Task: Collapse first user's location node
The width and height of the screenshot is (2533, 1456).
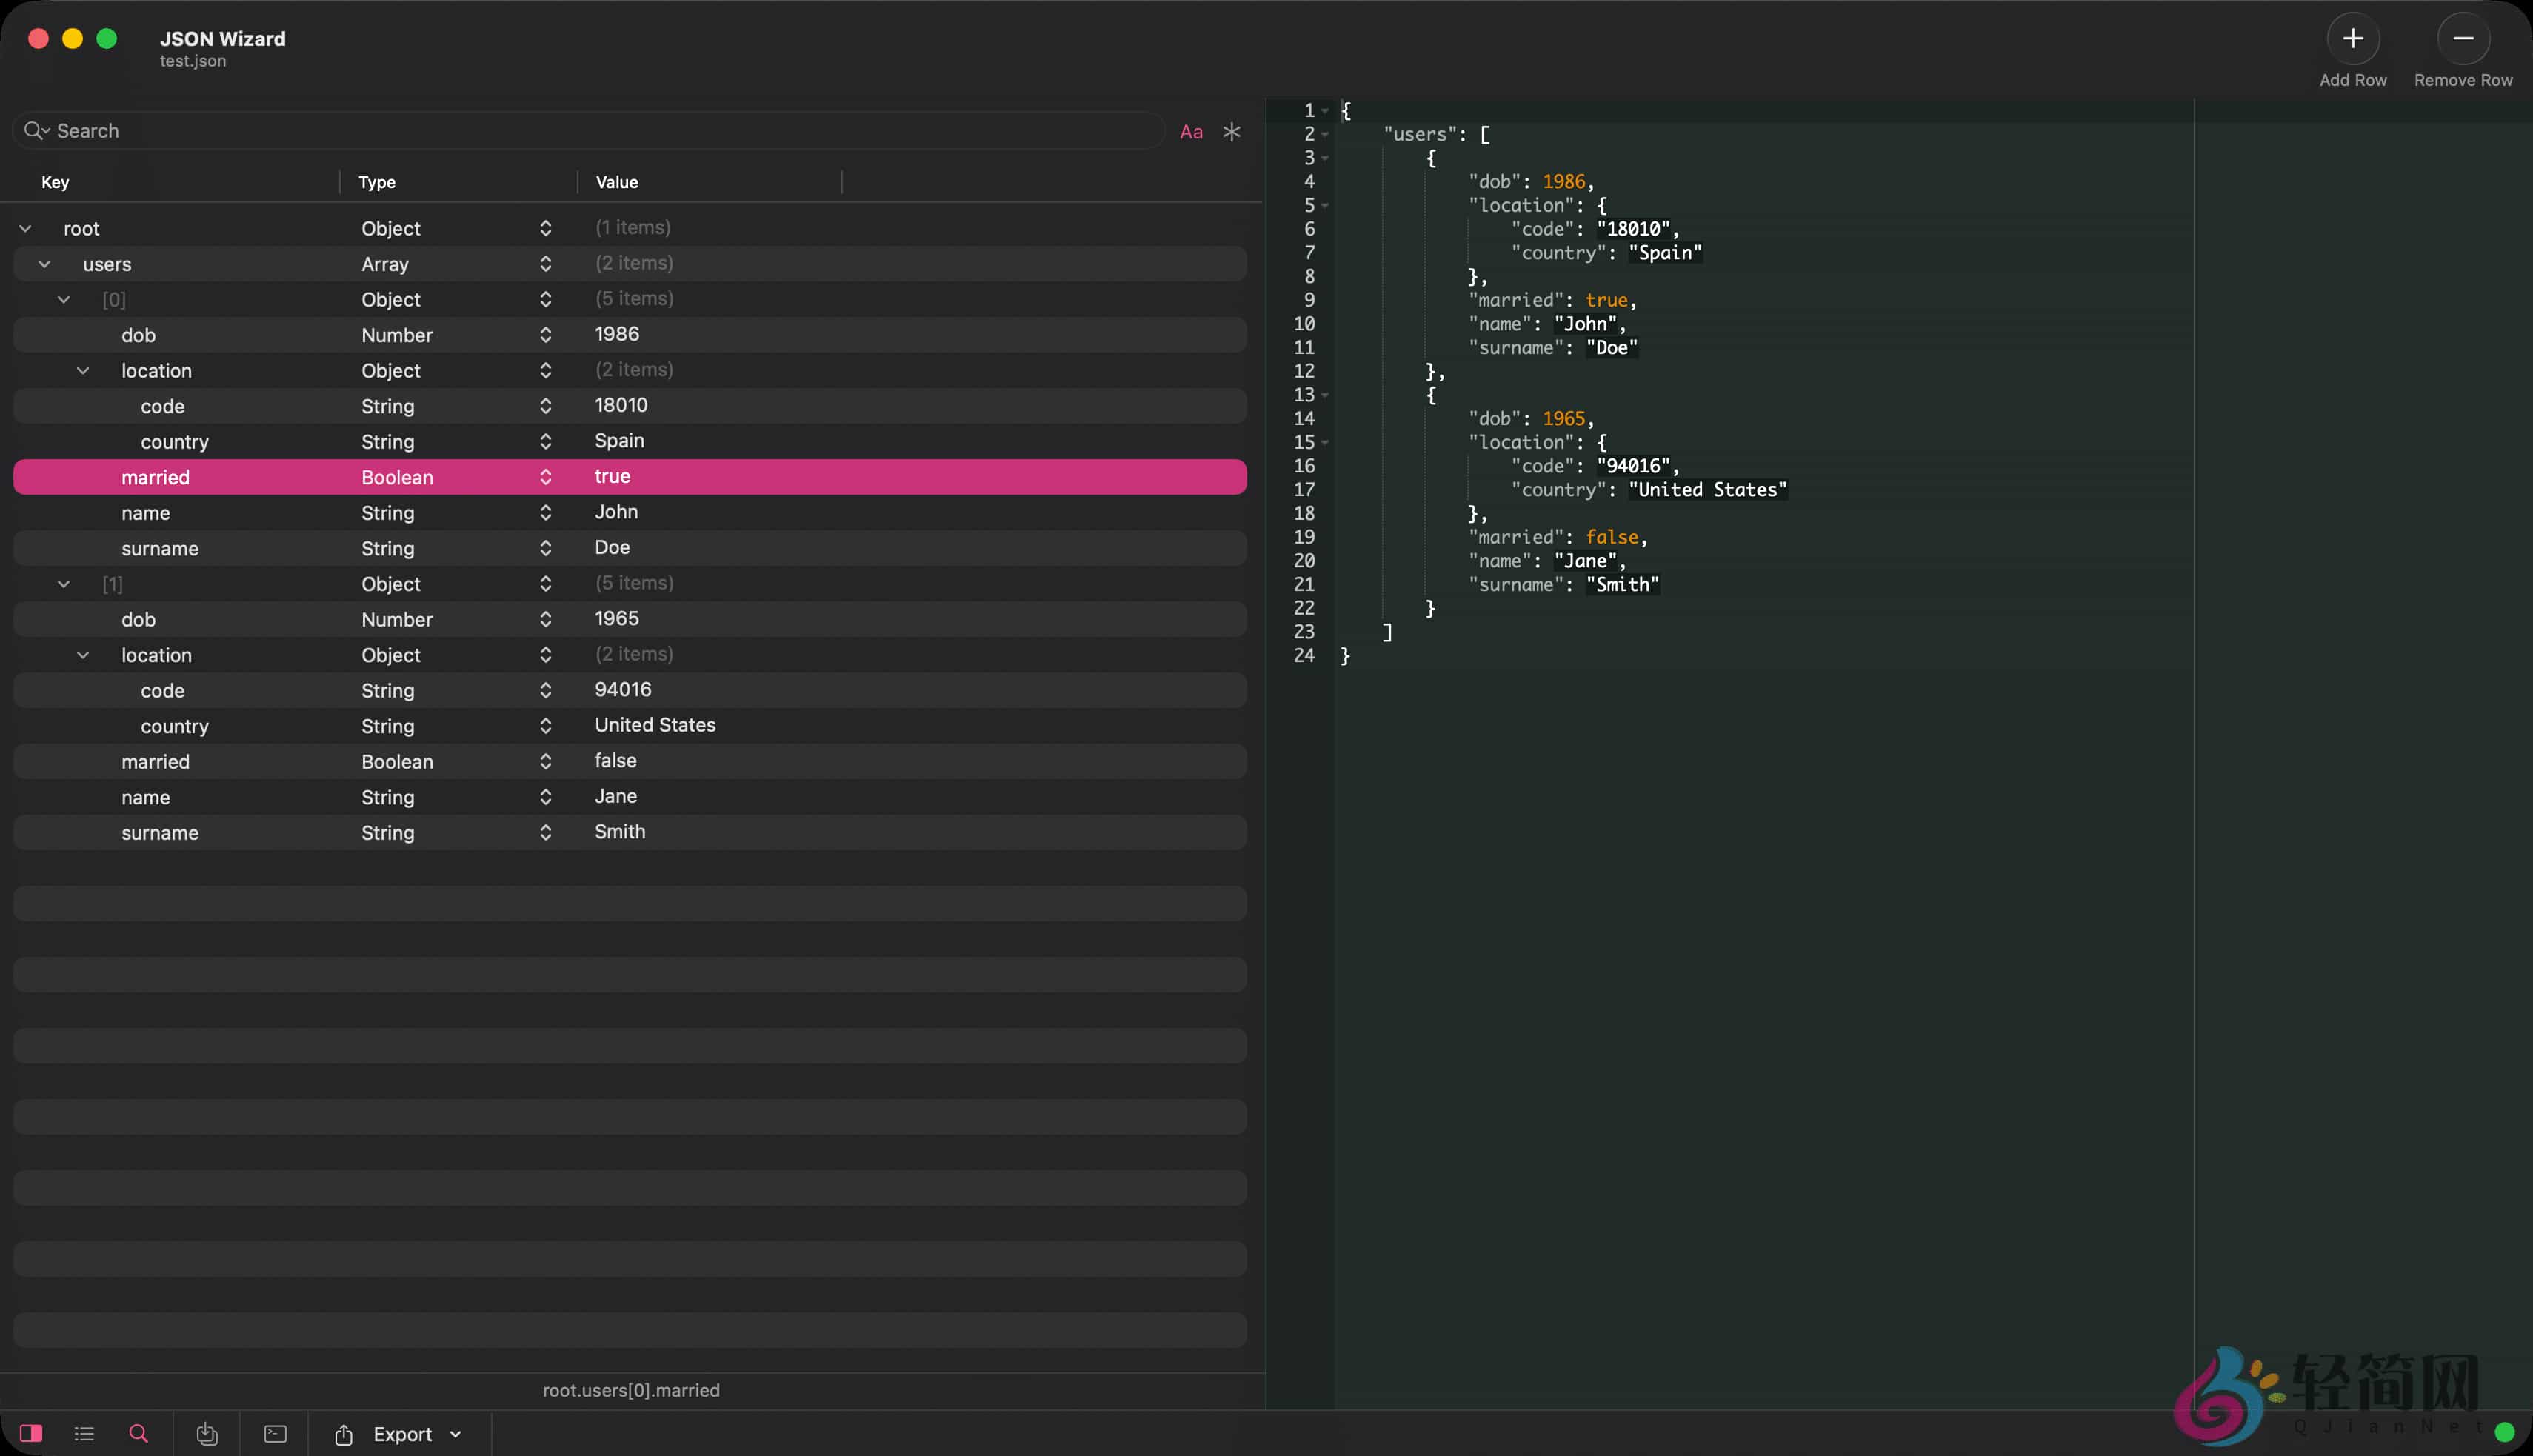Action: [83, 371]
